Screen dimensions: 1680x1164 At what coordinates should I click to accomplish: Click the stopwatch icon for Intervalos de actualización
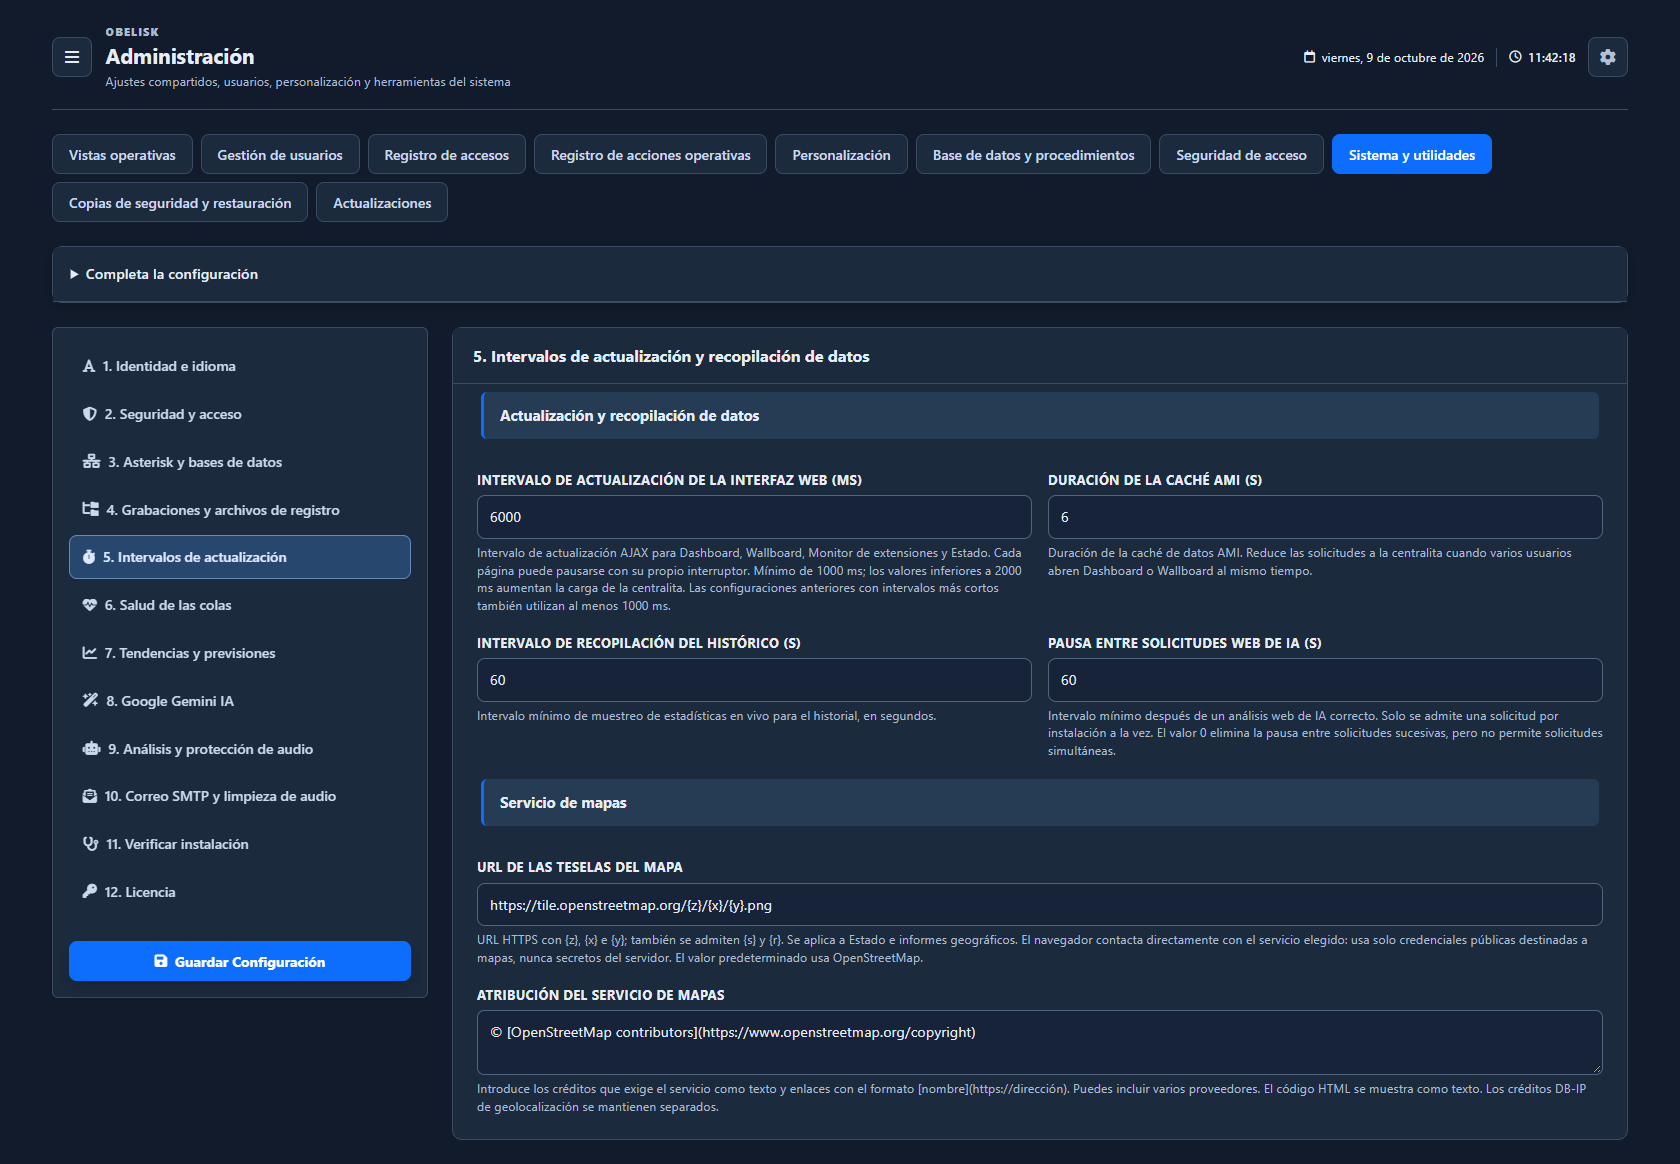pyautogui.click(x=89, y=557)
